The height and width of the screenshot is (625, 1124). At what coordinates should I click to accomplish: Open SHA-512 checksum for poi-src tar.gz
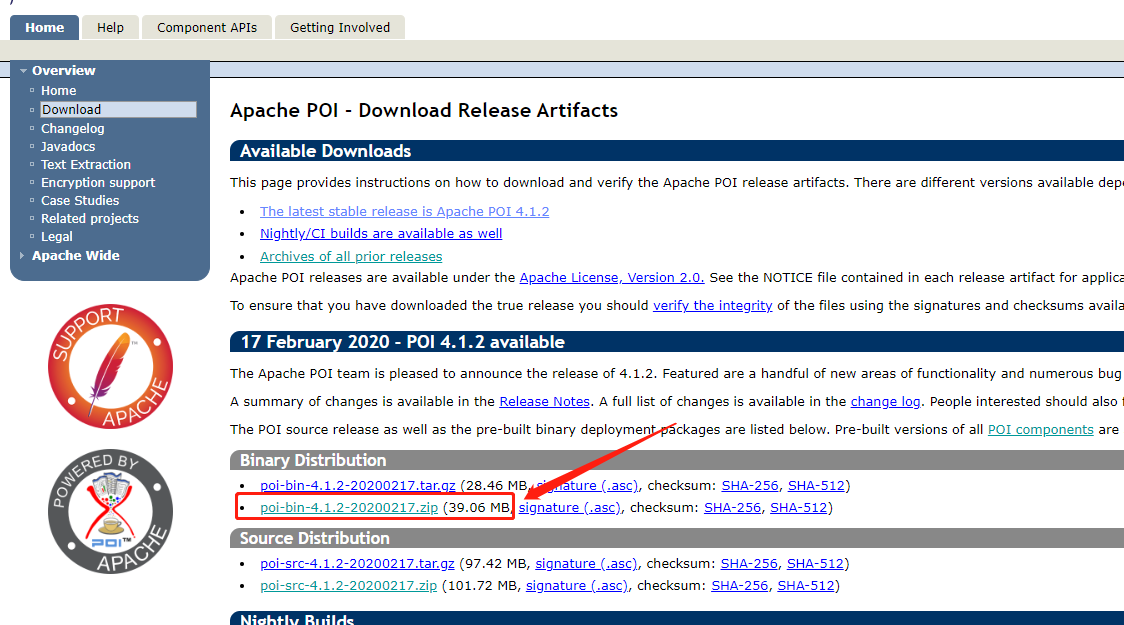pos(815,563)
